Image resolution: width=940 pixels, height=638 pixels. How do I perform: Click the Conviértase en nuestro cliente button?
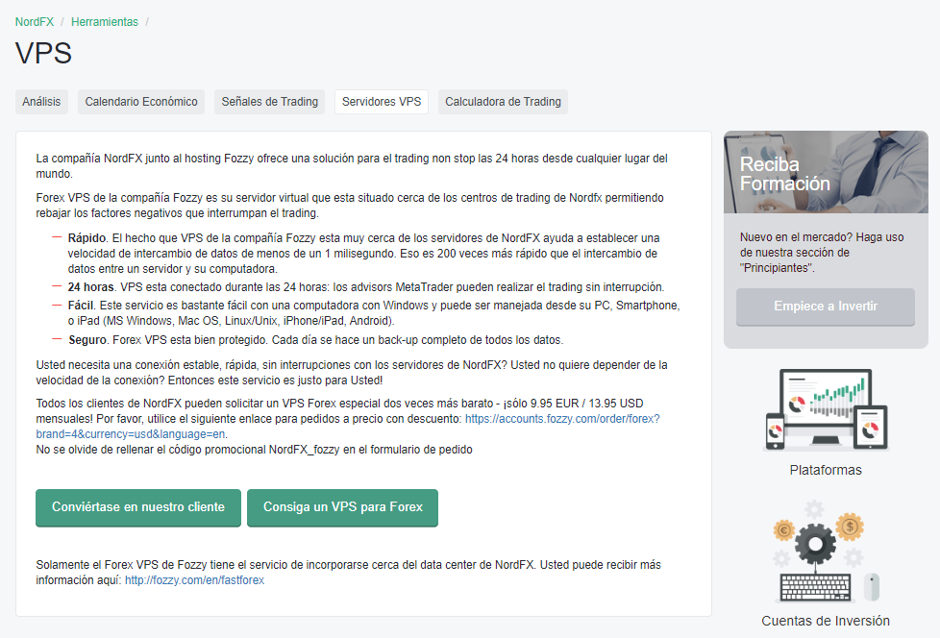click(x=137, y=508)
